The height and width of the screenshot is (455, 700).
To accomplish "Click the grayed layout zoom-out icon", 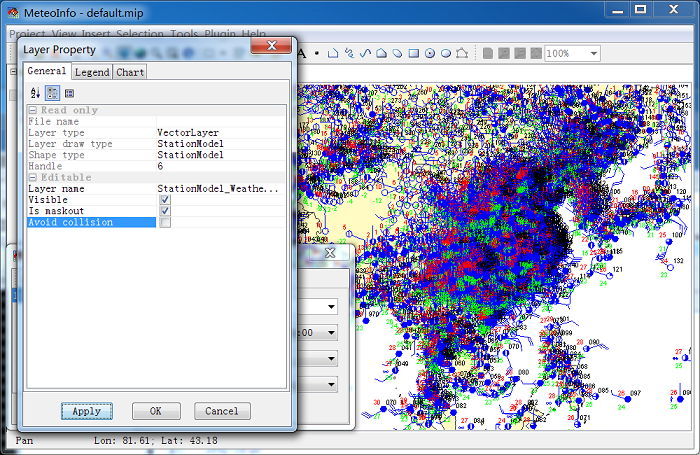I will 520,53.
